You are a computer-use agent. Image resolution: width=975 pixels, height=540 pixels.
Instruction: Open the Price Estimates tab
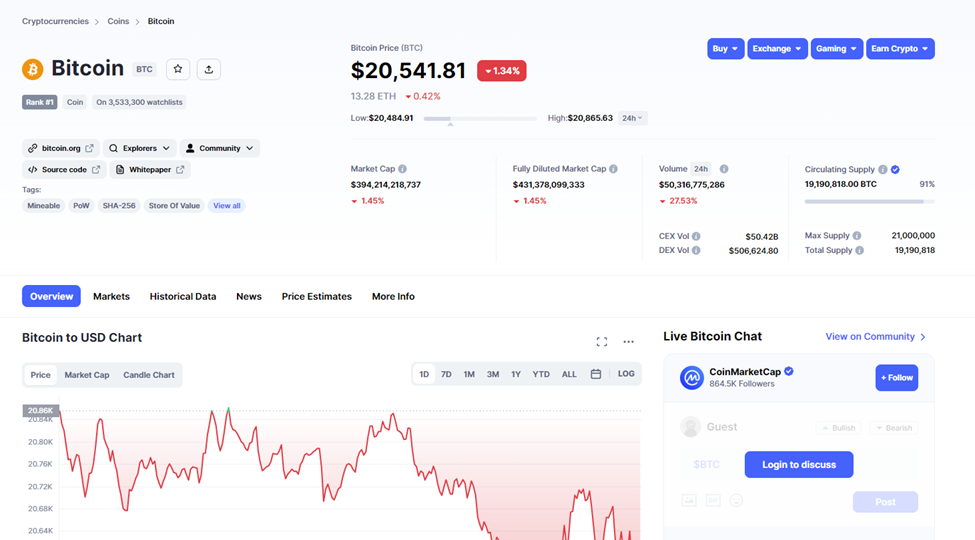tap(317, 296)
